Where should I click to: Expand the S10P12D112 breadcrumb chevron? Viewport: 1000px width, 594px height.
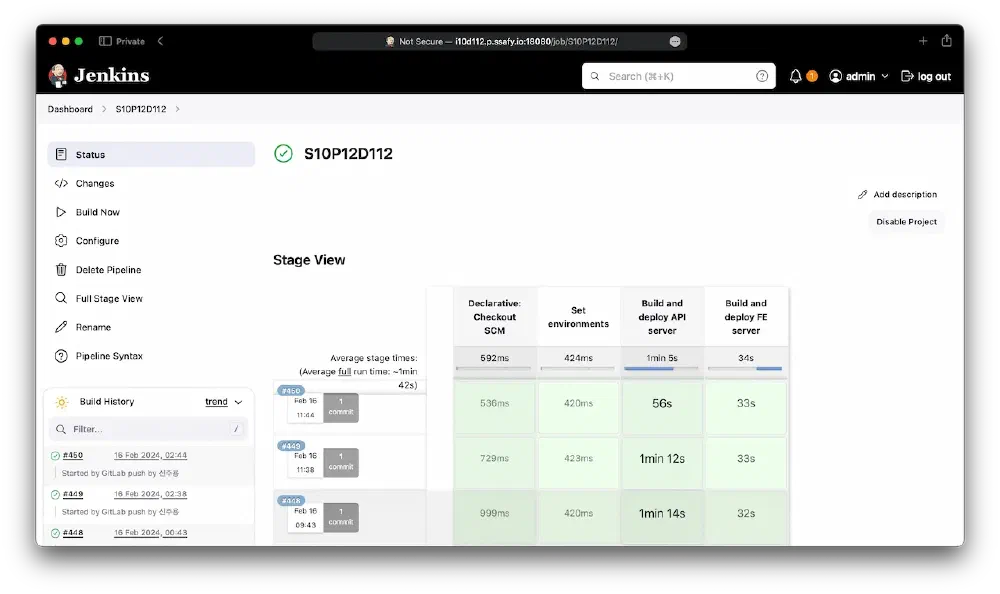pyautogui.click(x=177, y=109)
